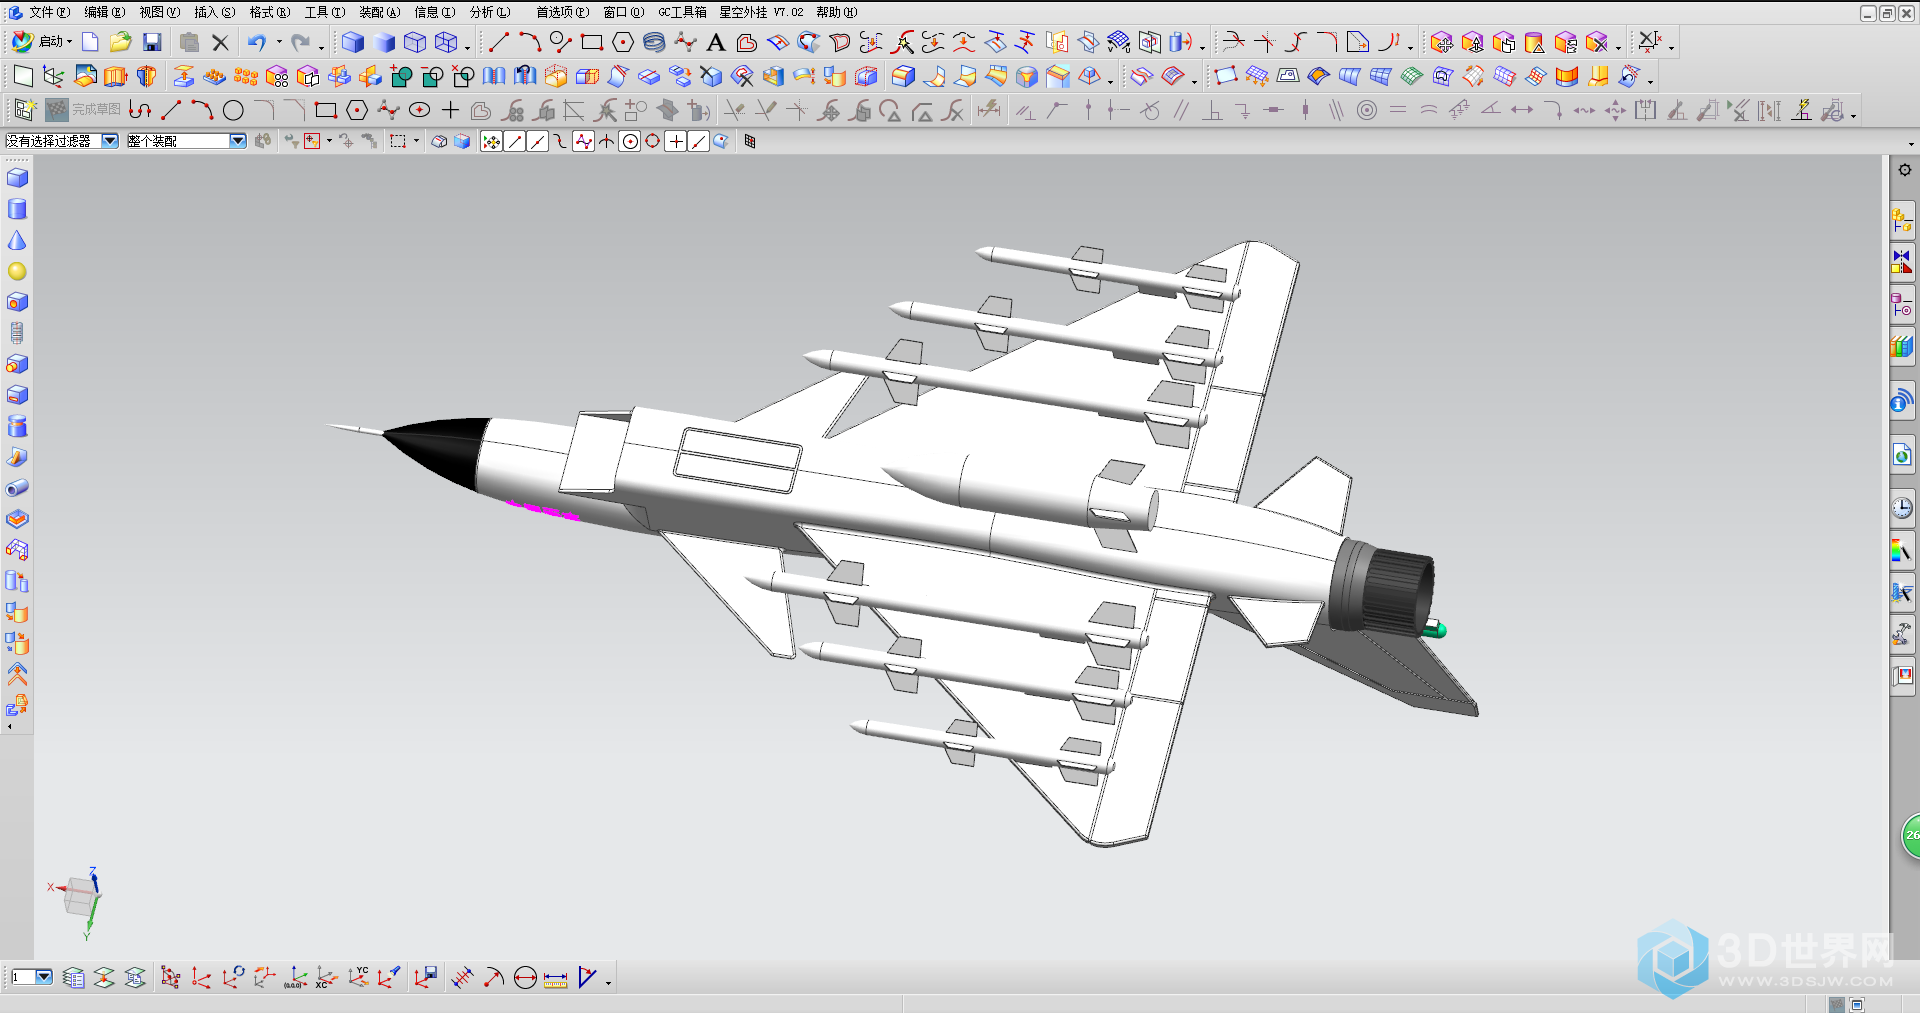Viewport: 1920px width, 1013px height.
Task: Save the part with the floppy disk icon
Action: [152, 42]
